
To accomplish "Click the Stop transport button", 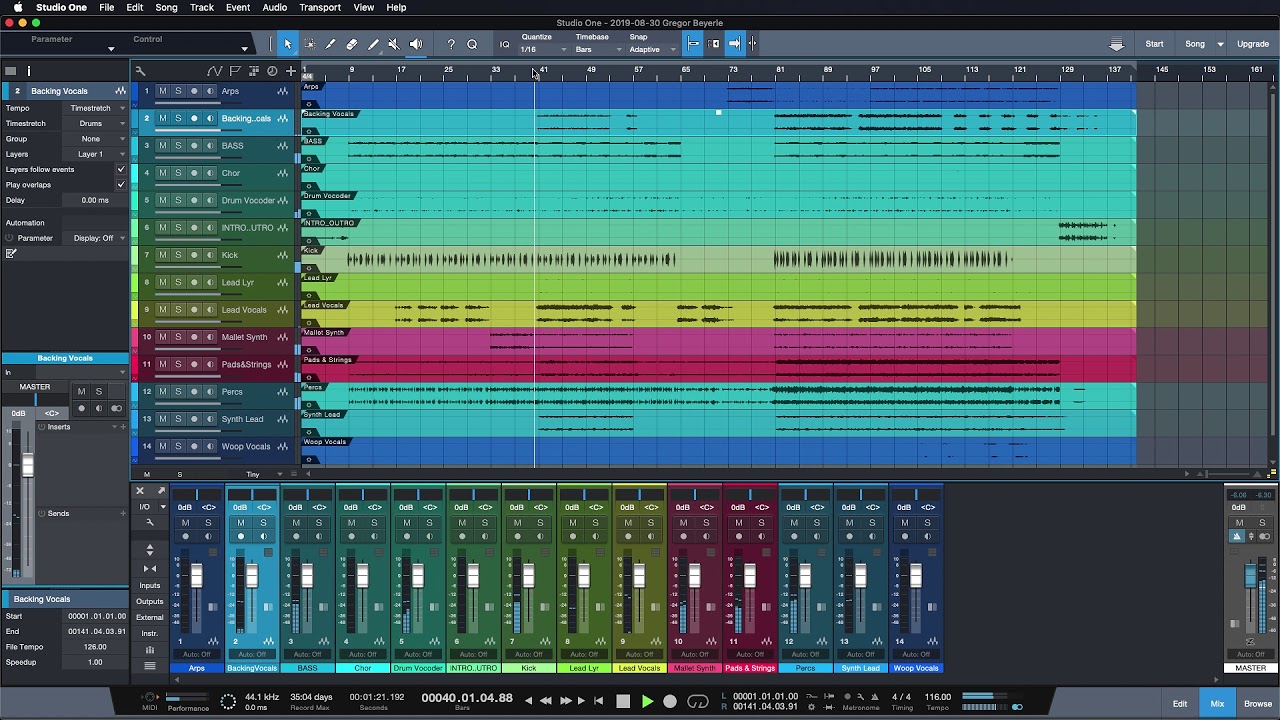I will coord(623,702).
